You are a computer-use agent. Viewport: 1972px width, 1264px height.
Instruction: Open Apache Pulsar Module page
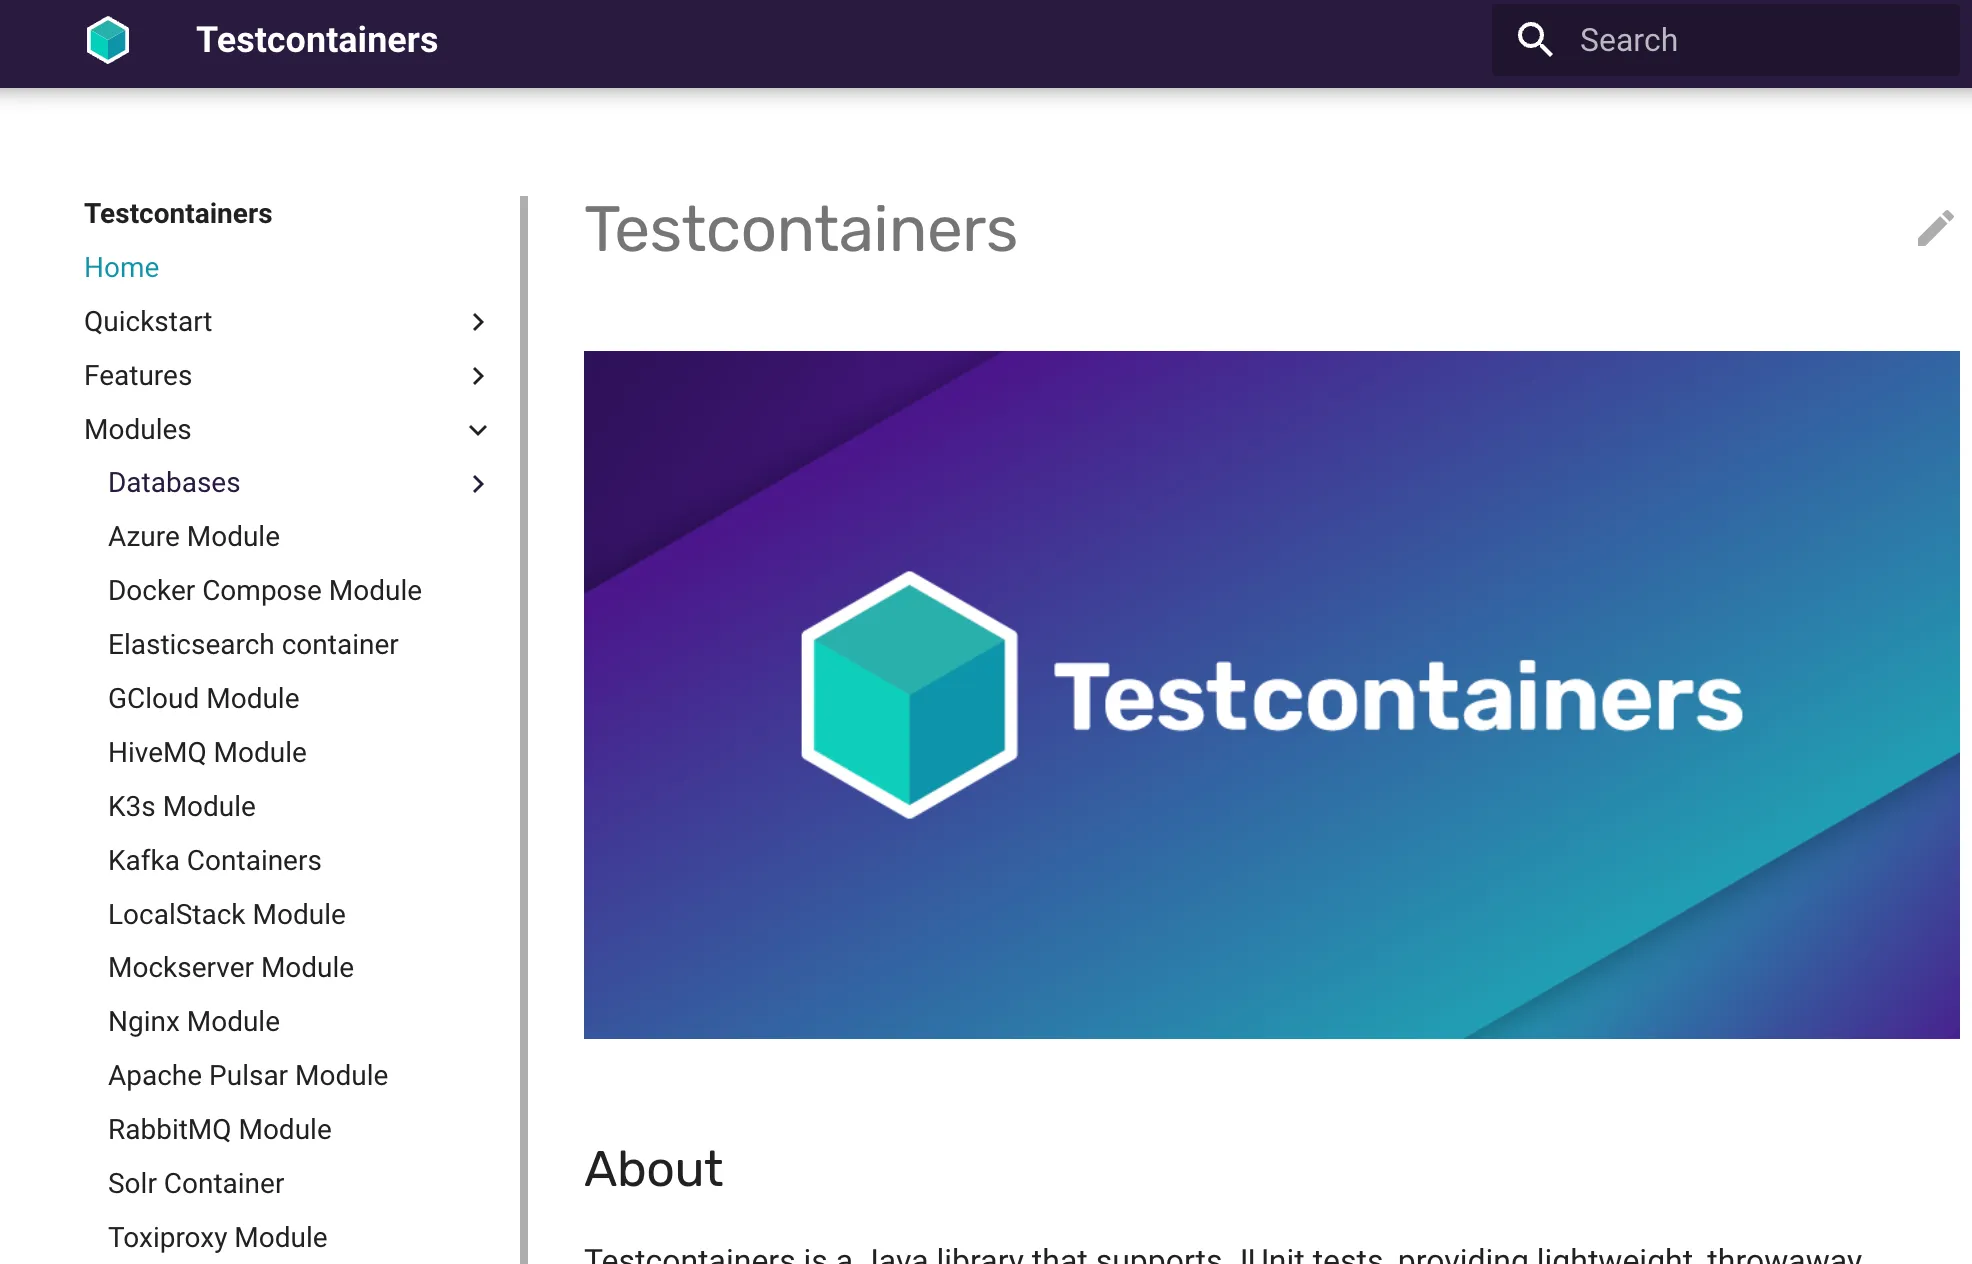[x=247, y=1076]
